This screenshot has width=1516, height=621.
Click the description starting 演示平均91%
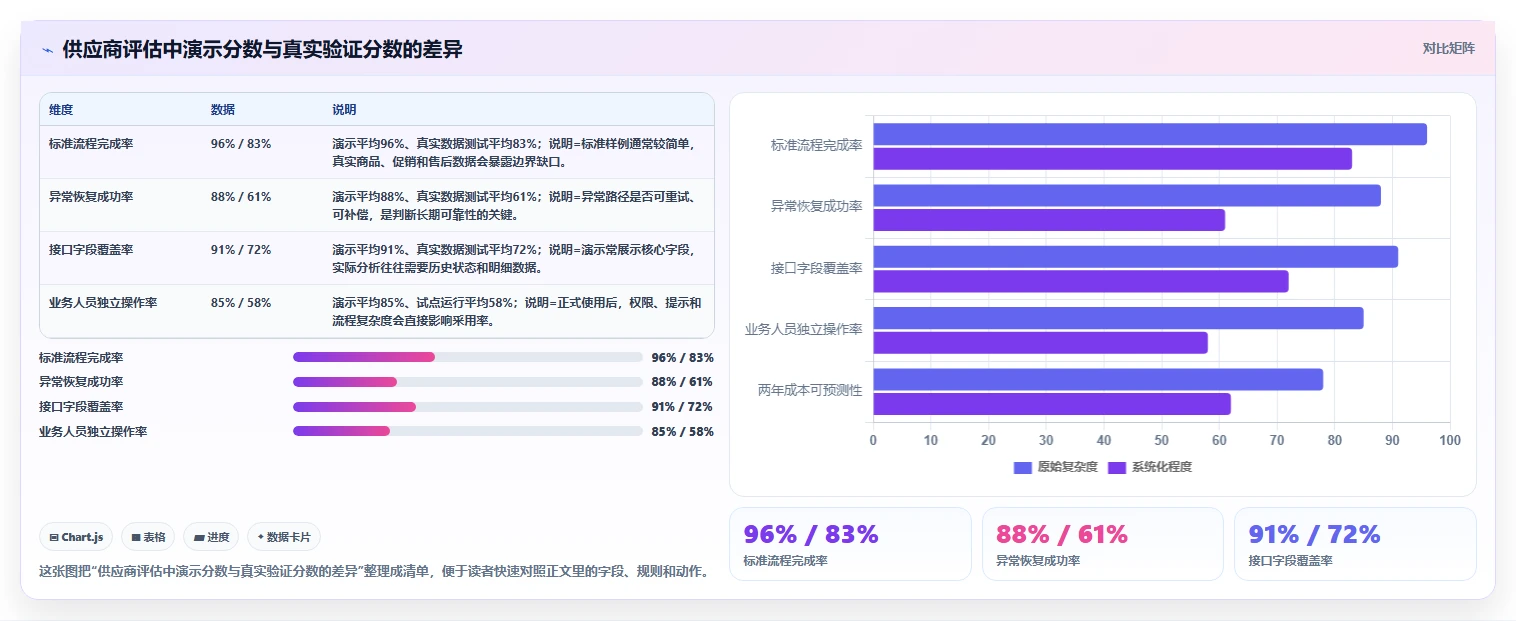[517, 259]
